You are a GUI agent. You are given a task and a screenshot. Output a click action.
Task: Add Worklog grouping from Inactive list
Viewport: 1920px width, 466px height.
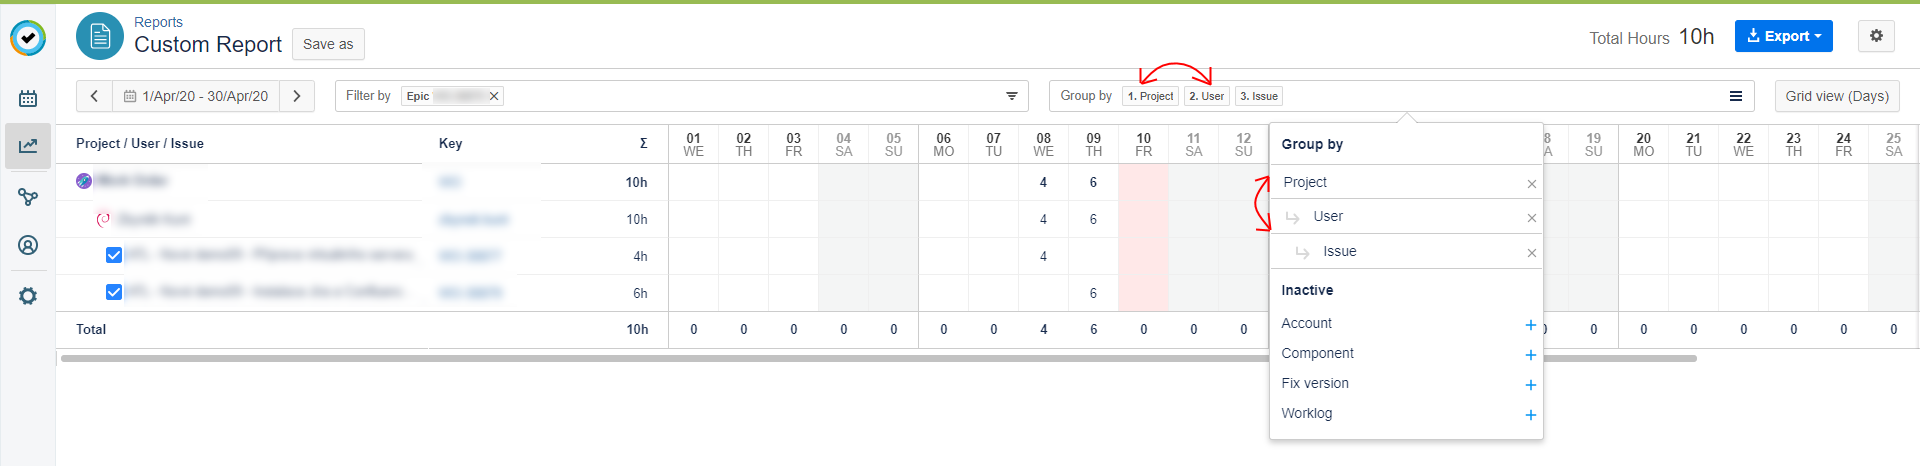pos(1530,415)
